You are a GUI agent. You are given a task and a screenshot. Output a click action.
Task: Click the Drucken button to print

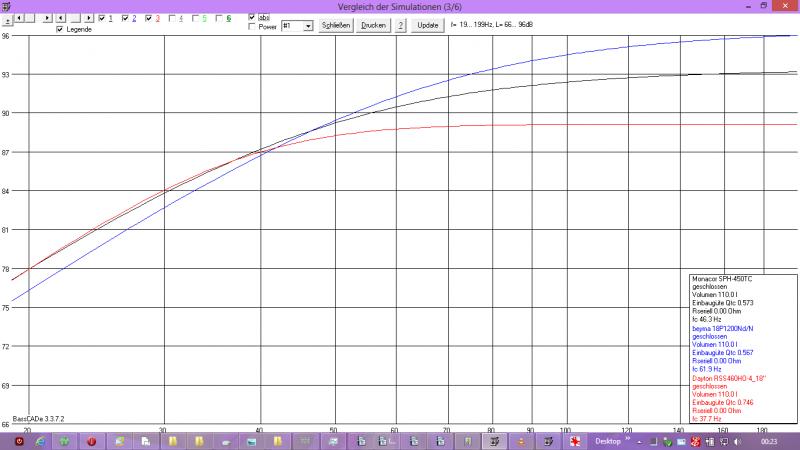coord(373,25)
